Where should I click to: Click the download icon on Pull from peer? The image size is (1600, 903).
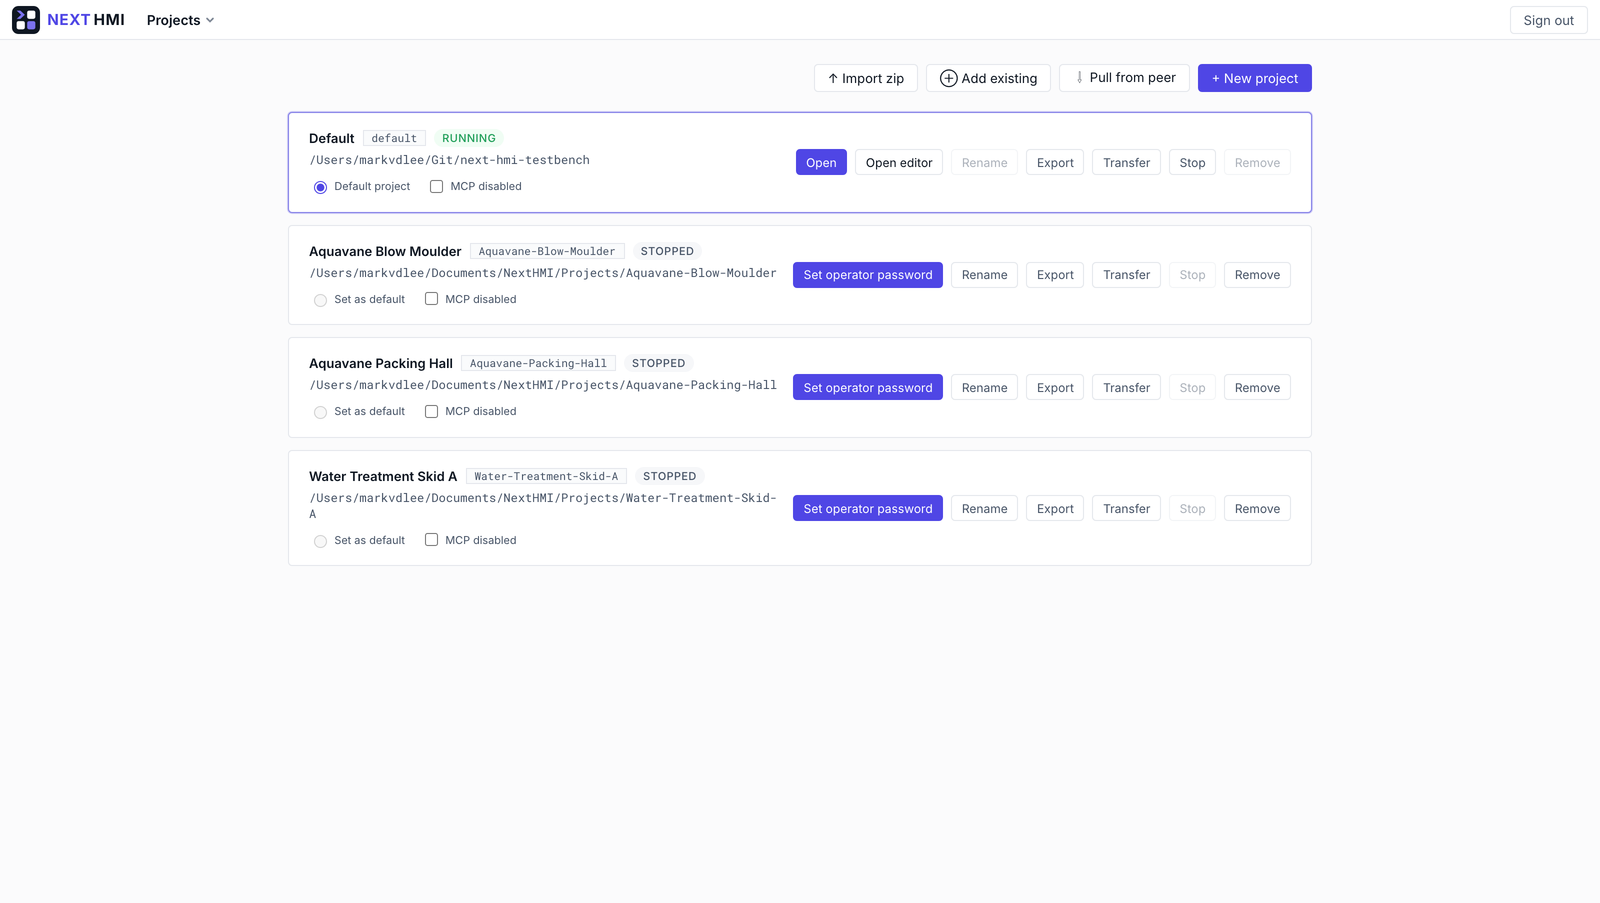coord(1079,77)
